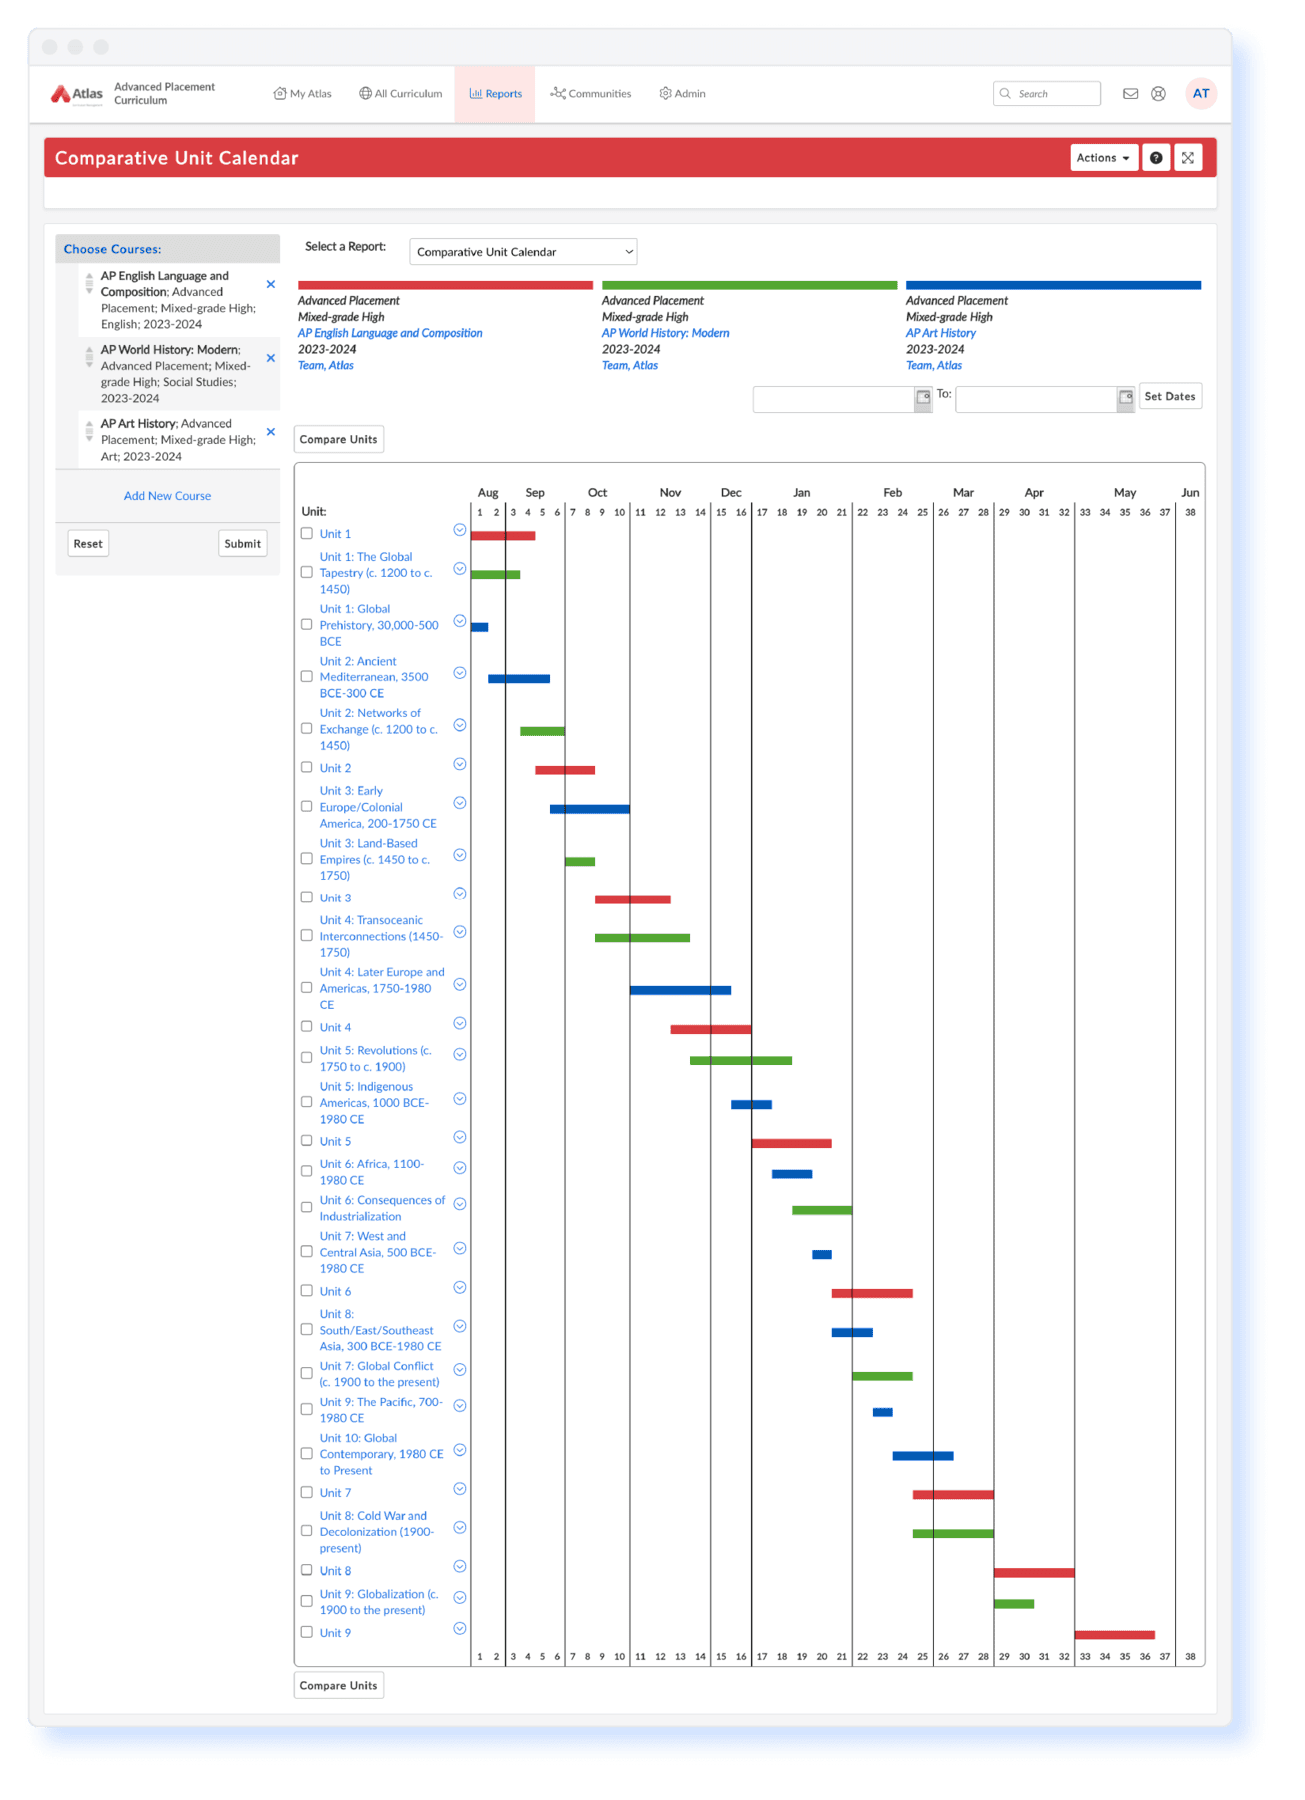Open the To date calendar picker icon
Screen dimensions: 1305x1800
pos(1125,397)
